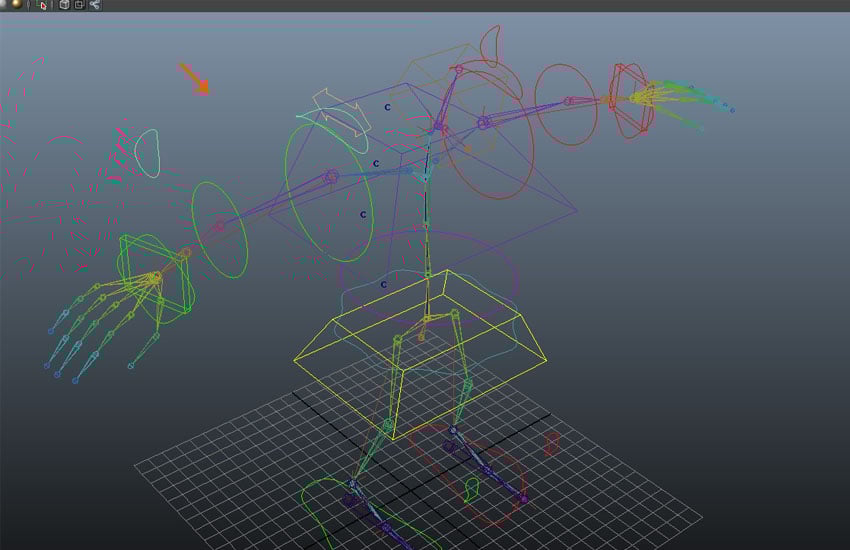Screen dimensions: 850x550
Task: Click the toolbar icon with the red arrow
Action: [x=41, y=5]
